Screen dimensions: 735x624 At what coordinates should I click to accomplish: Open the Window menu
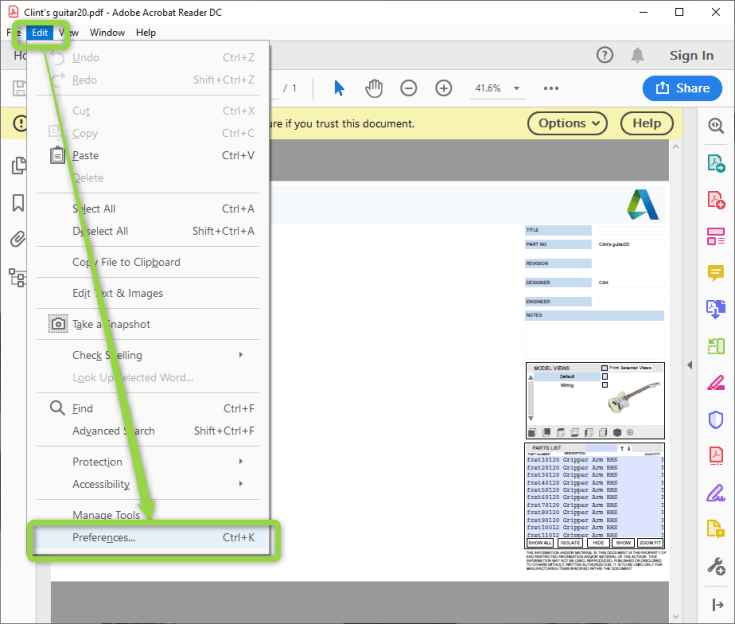[107, 32]
